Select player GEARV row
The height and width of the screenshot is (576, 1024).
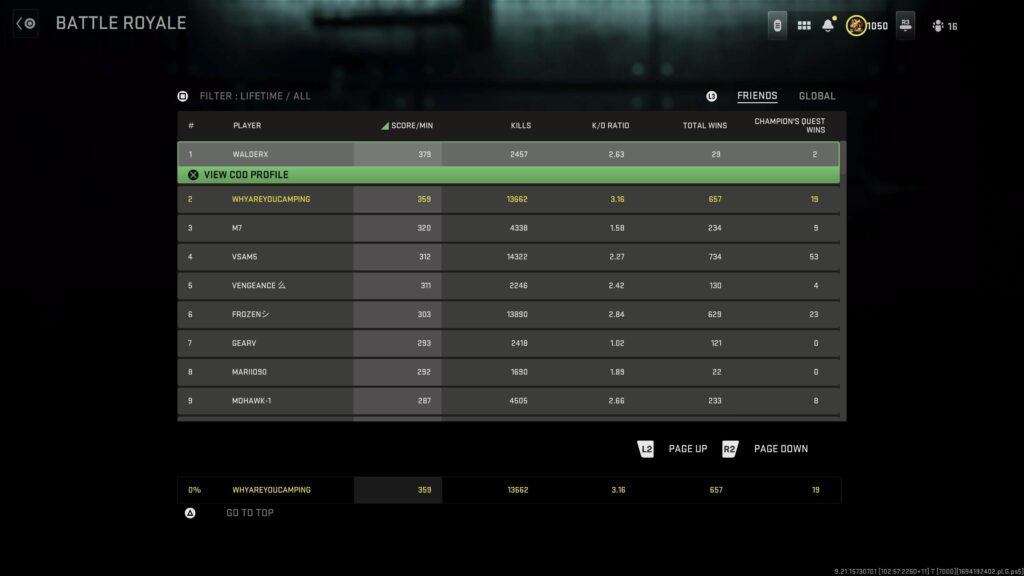coord(508,343)
